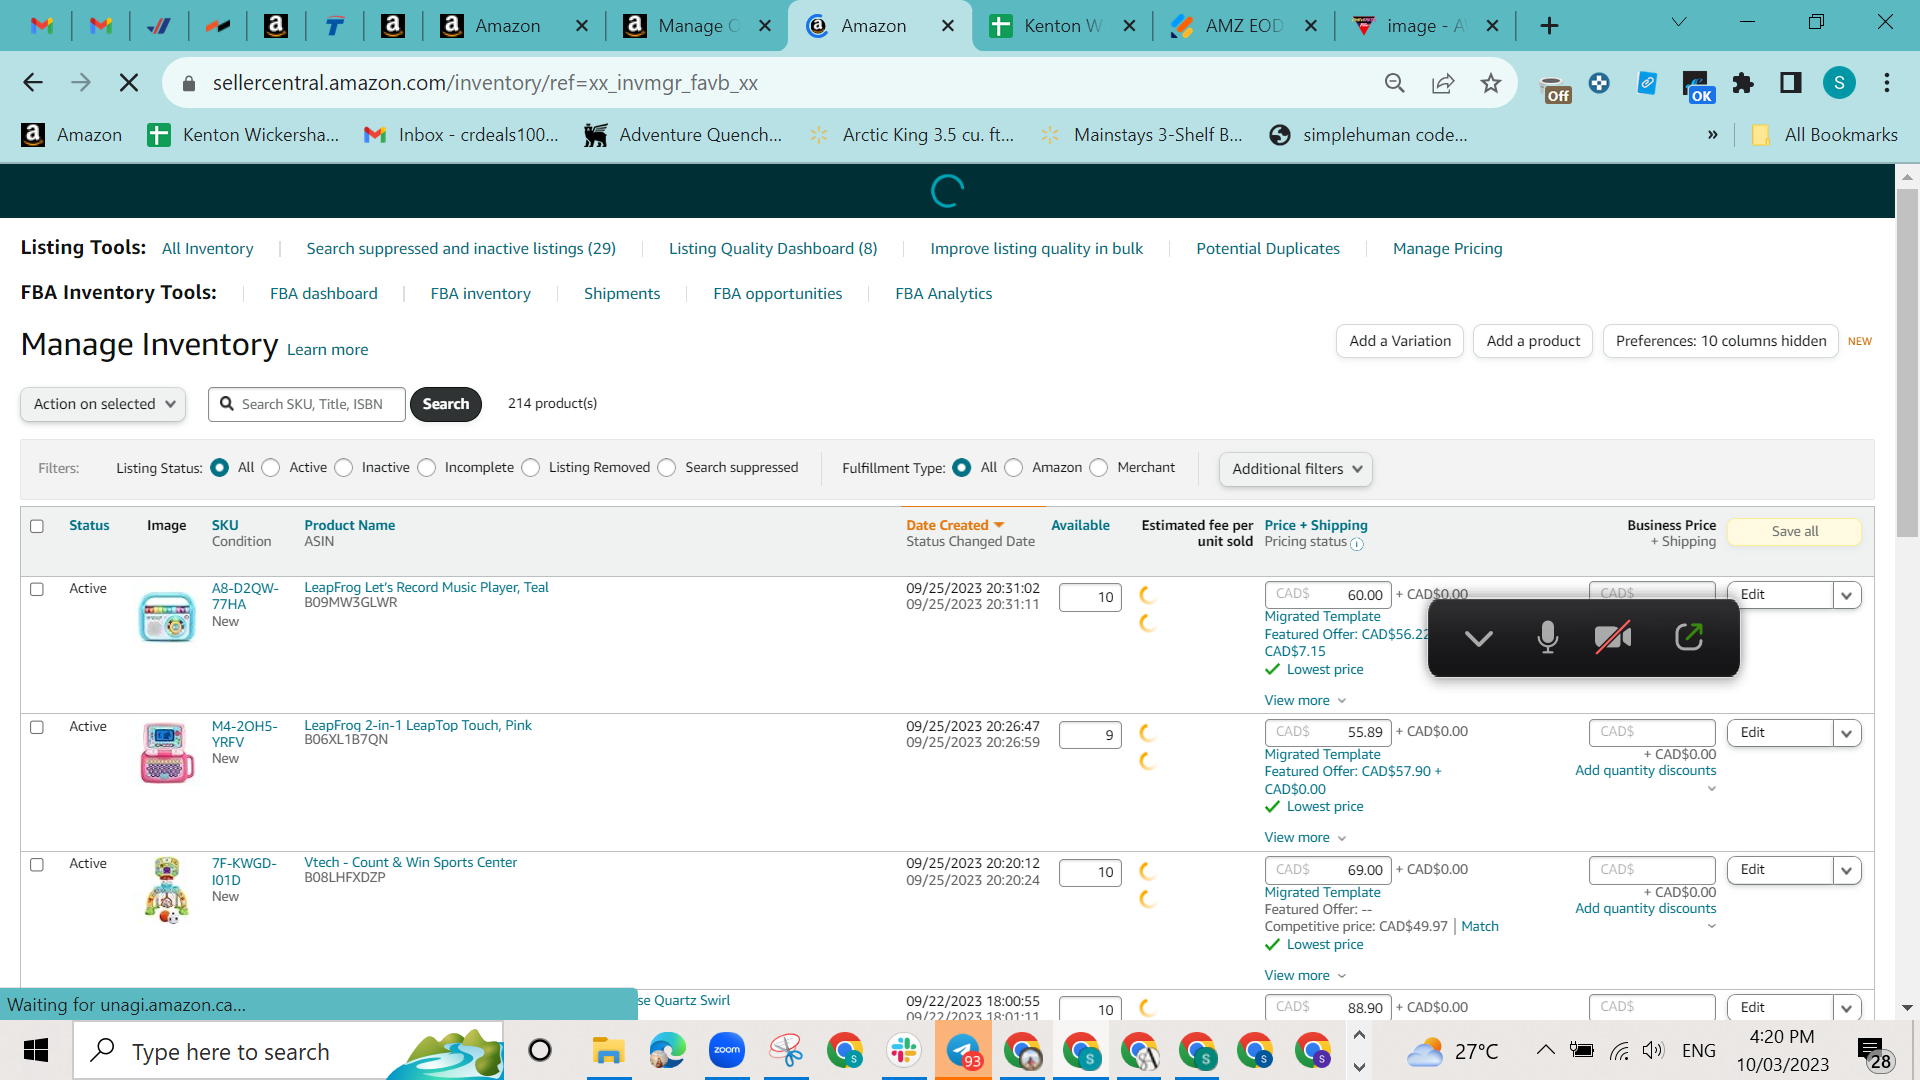Toggle camera in the floating call bar
This screenshot has height=1080, width=1920.
[x=1613, y=637]
